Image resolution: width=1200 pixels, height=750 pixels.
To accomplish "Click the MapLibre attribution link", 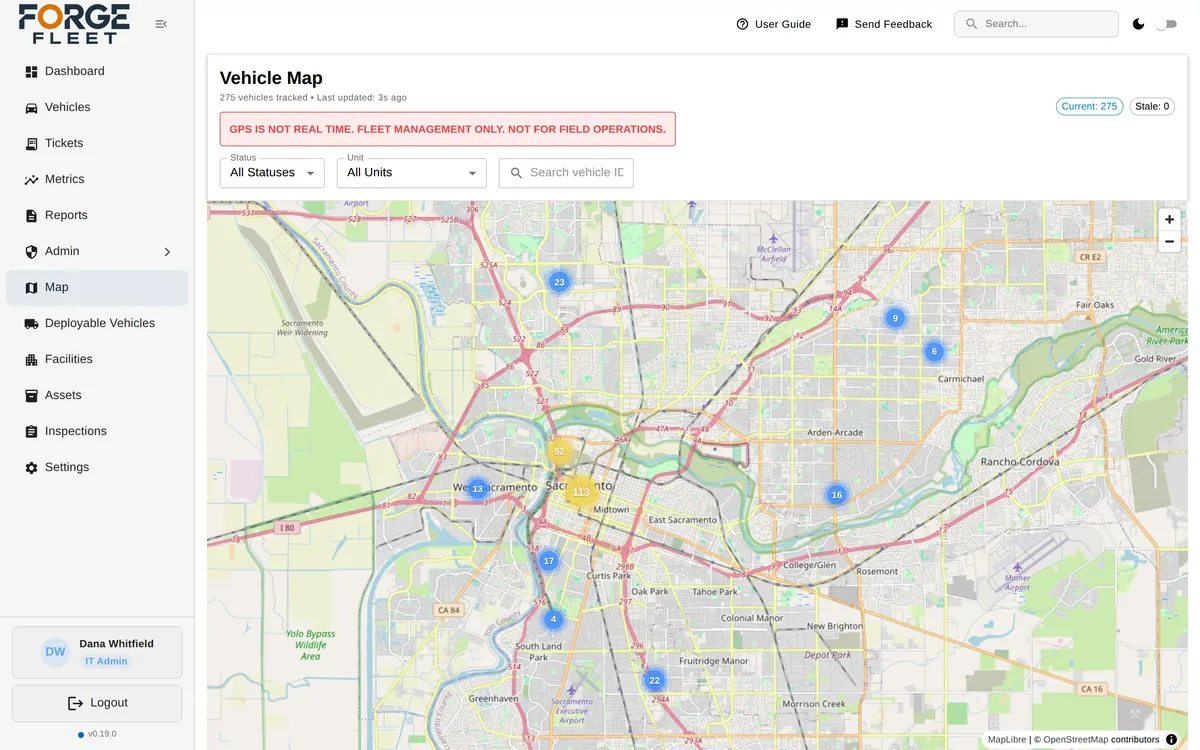I will tap(1007, 740).
